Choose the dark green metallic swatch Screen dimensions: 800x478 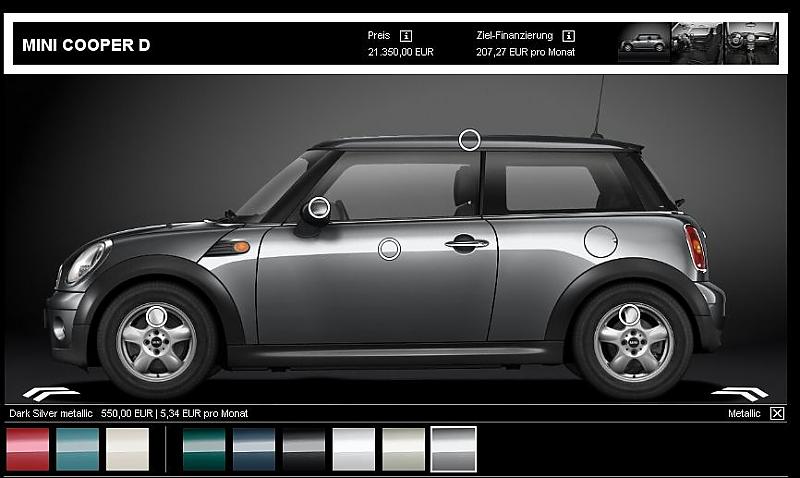tap(204, 449)
